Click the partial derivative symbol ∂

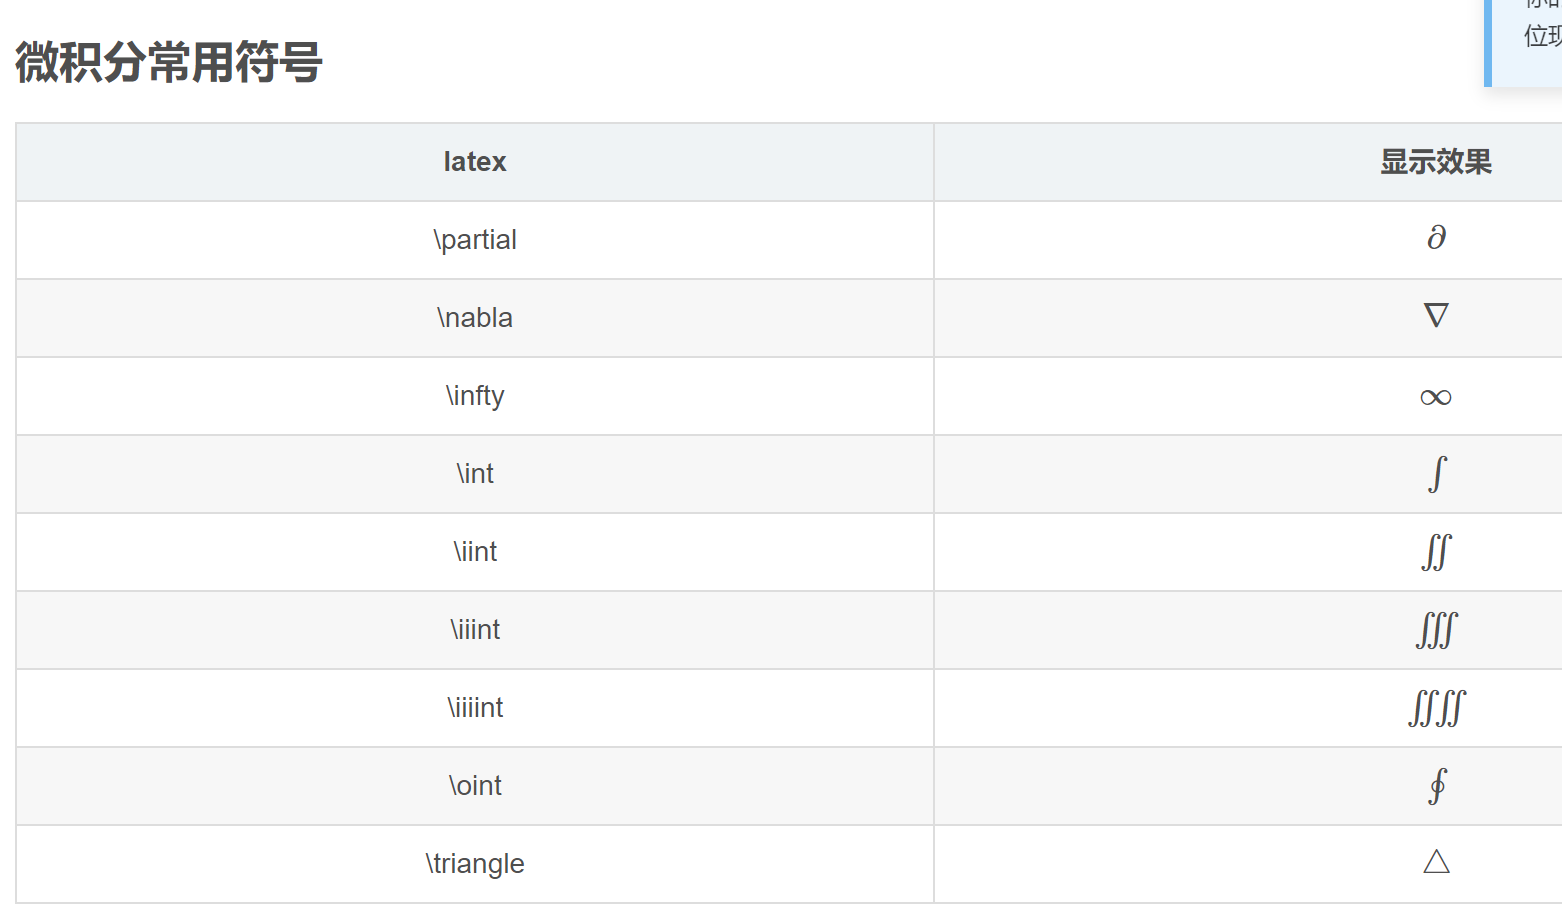[1436, 238]
